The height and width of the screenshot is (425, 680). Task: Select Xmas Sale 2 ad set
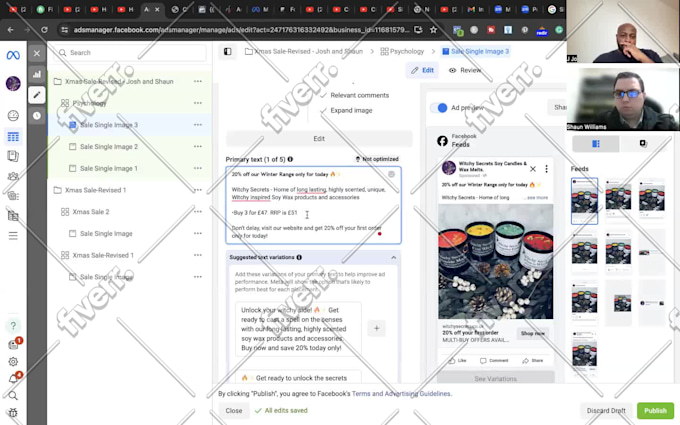point(91,212)
